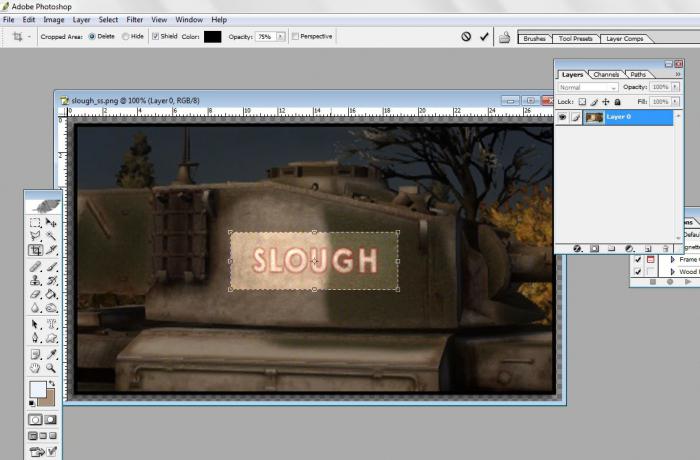
Task: Select the Hand tool
Action: pyautogui.click(x=35, y=368)
